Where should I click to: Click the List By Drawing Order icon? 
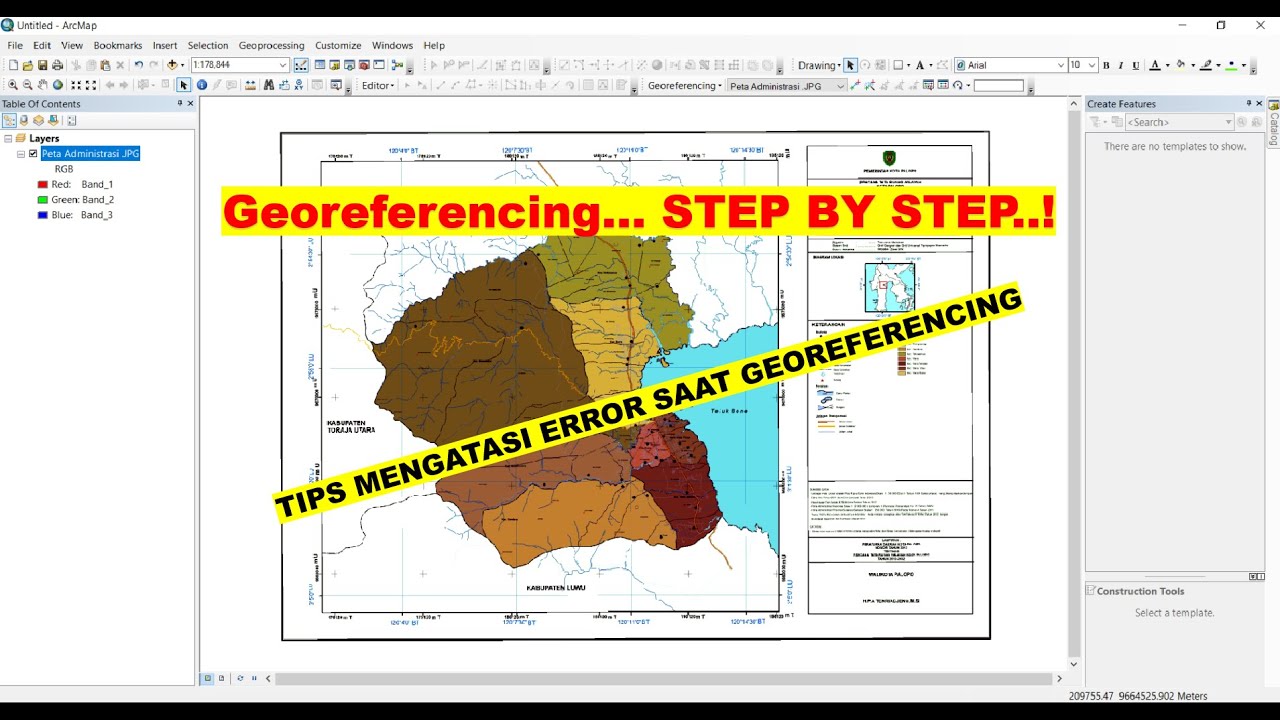[9, 120]
